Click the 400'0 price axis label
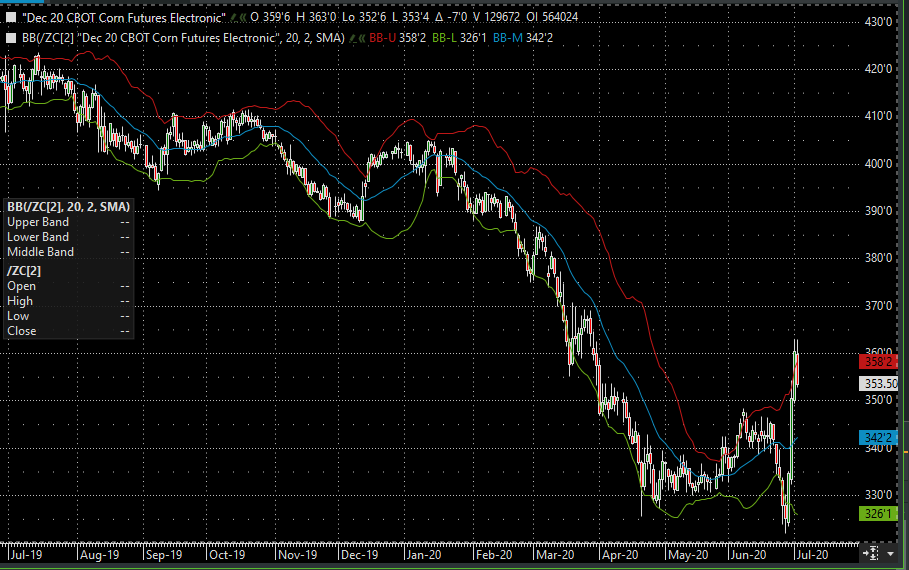 [x=878, y=164]
